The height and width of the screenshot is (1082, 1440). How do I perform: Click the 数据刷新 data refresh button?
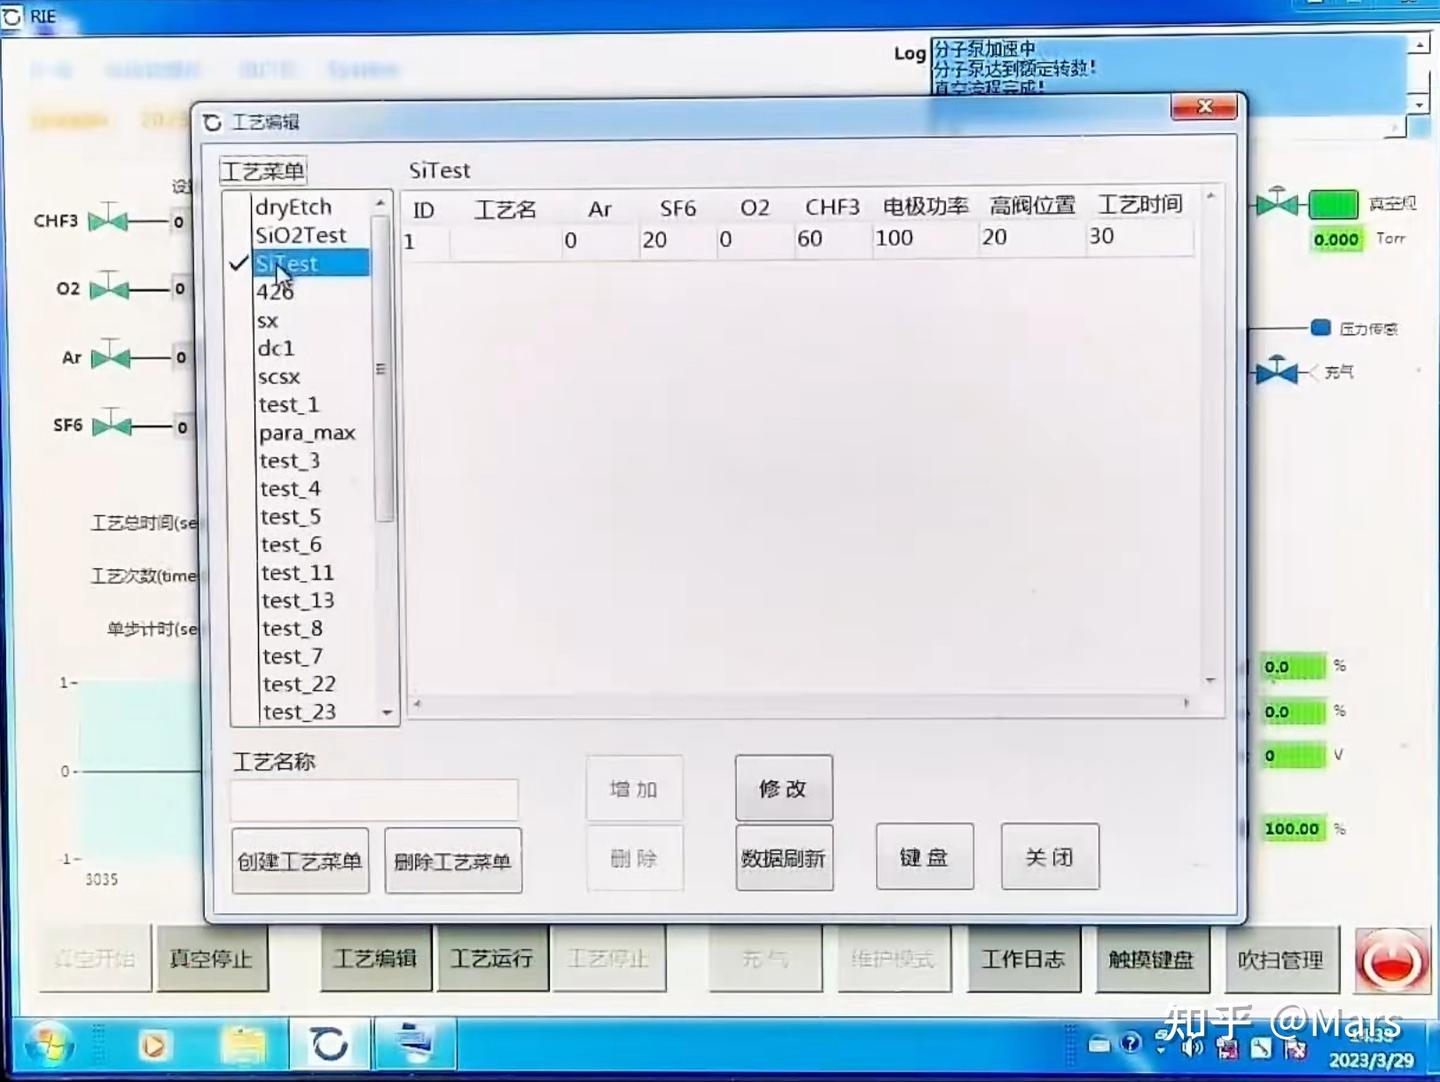pos(784,856)
